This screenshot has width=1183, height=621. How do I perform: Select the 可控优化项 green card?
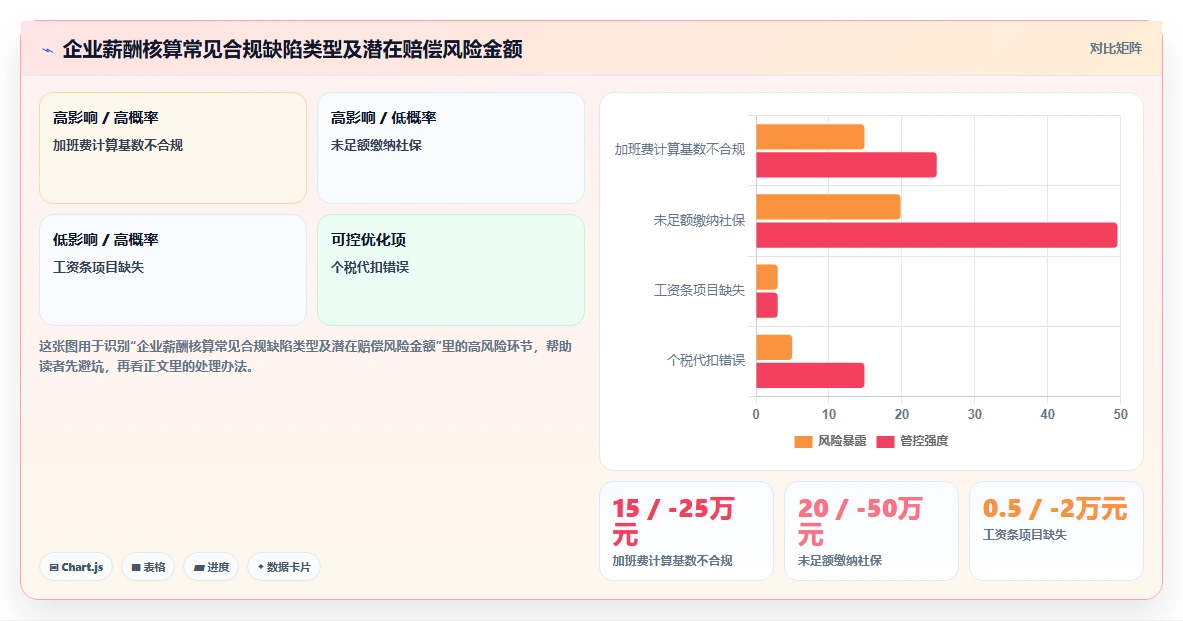tap(450, 270)
